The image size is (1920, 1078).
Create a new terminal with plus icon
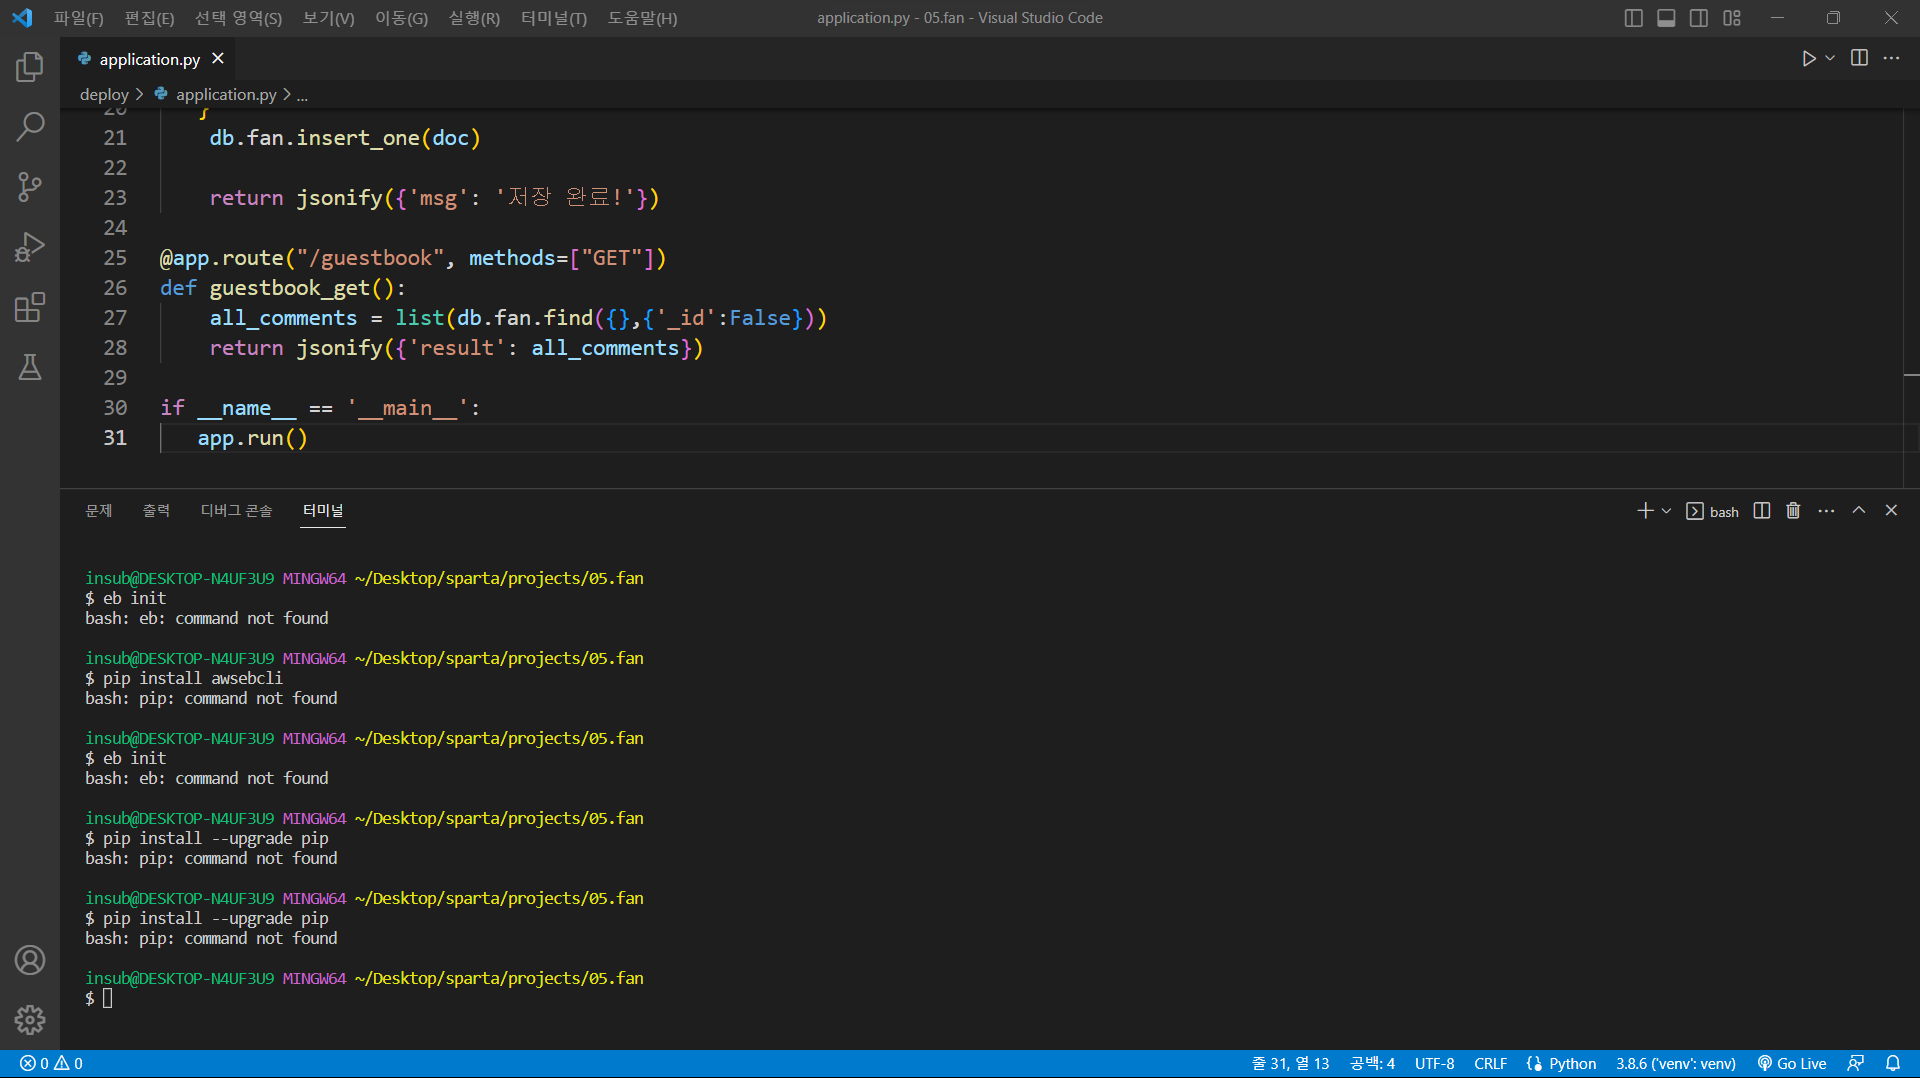tap(1645, 511)
